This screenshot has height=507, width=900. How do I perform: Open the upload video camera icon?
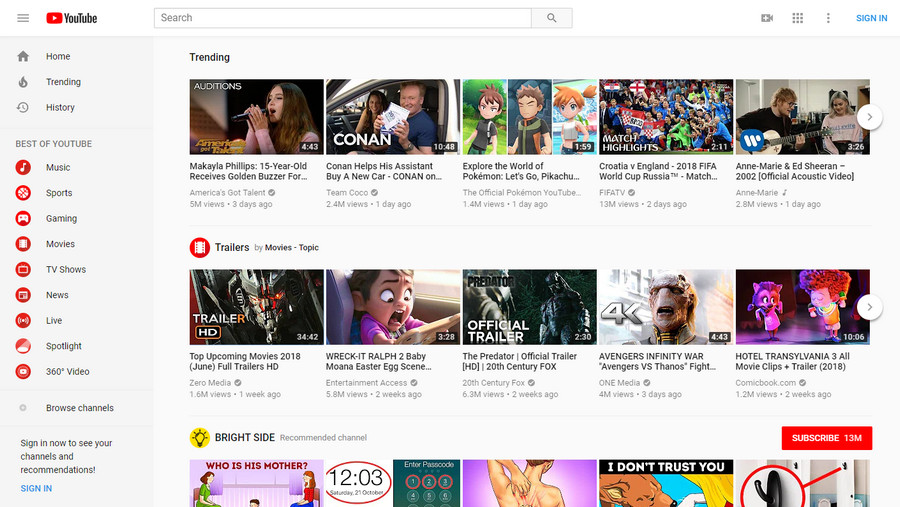767,18
